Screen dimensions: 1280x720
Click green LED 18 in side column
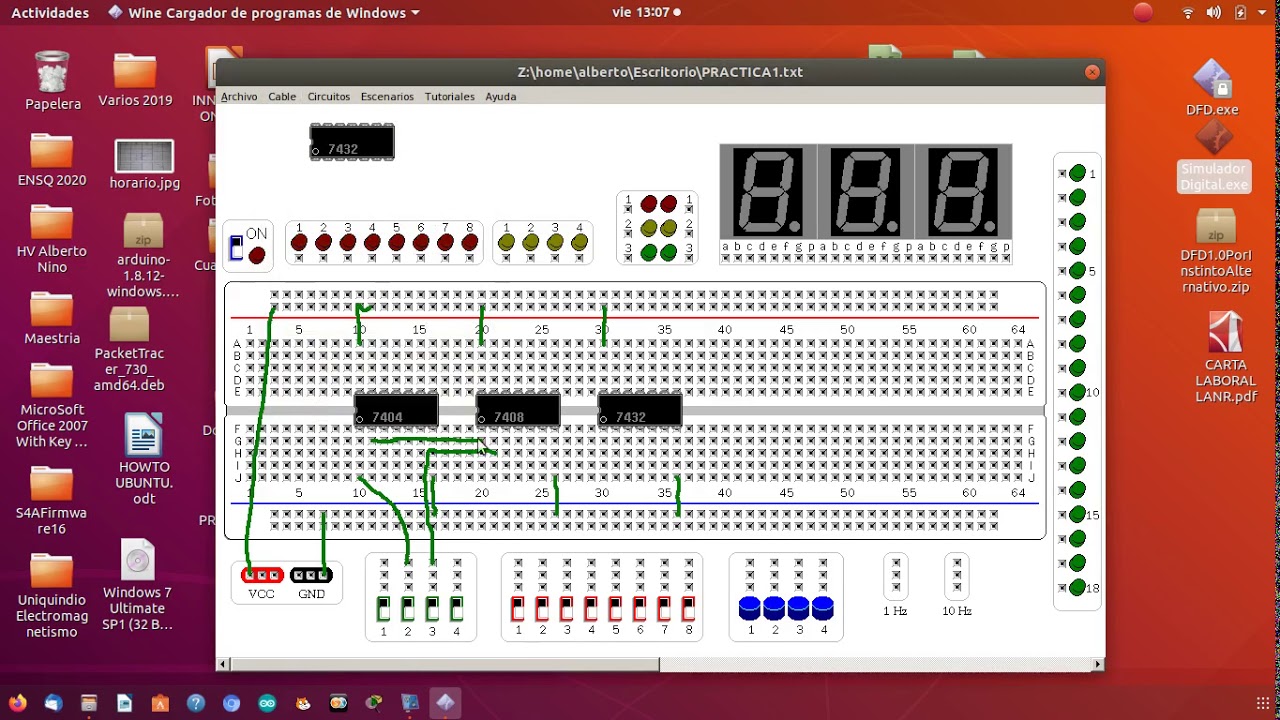pyautogui.click(x=1077, y=587)
